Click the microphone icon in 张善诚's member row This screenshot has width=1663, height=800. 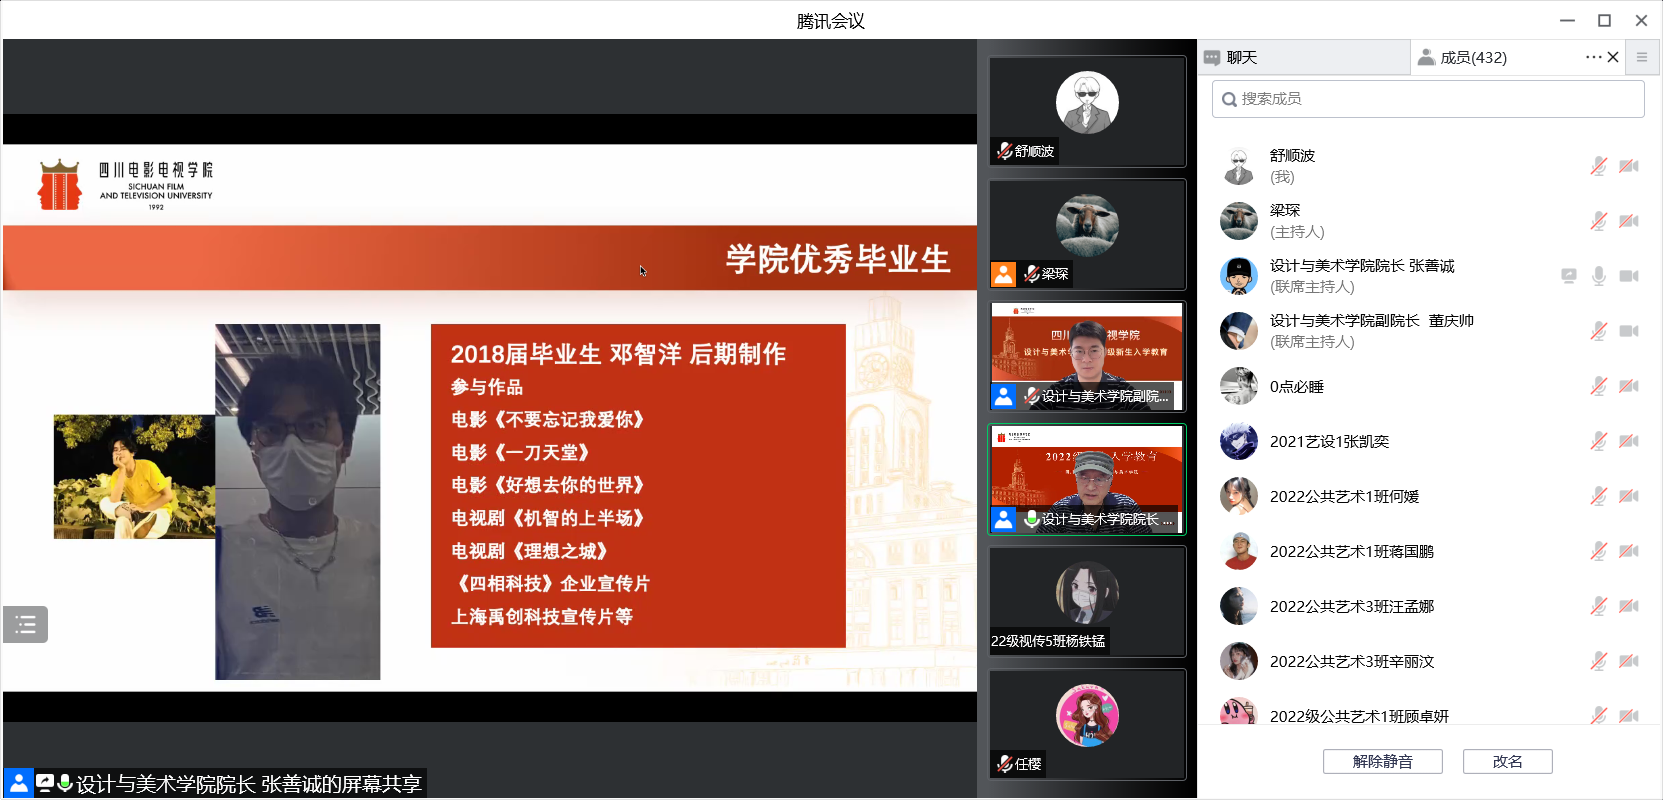coord(1599,276)
